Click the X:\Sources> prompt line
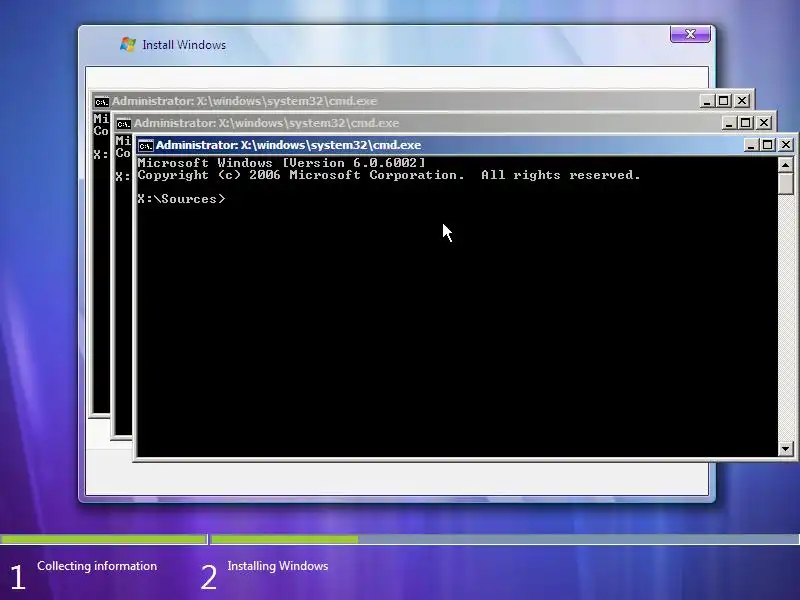This screenshot has width=800, height=600. 181,199
